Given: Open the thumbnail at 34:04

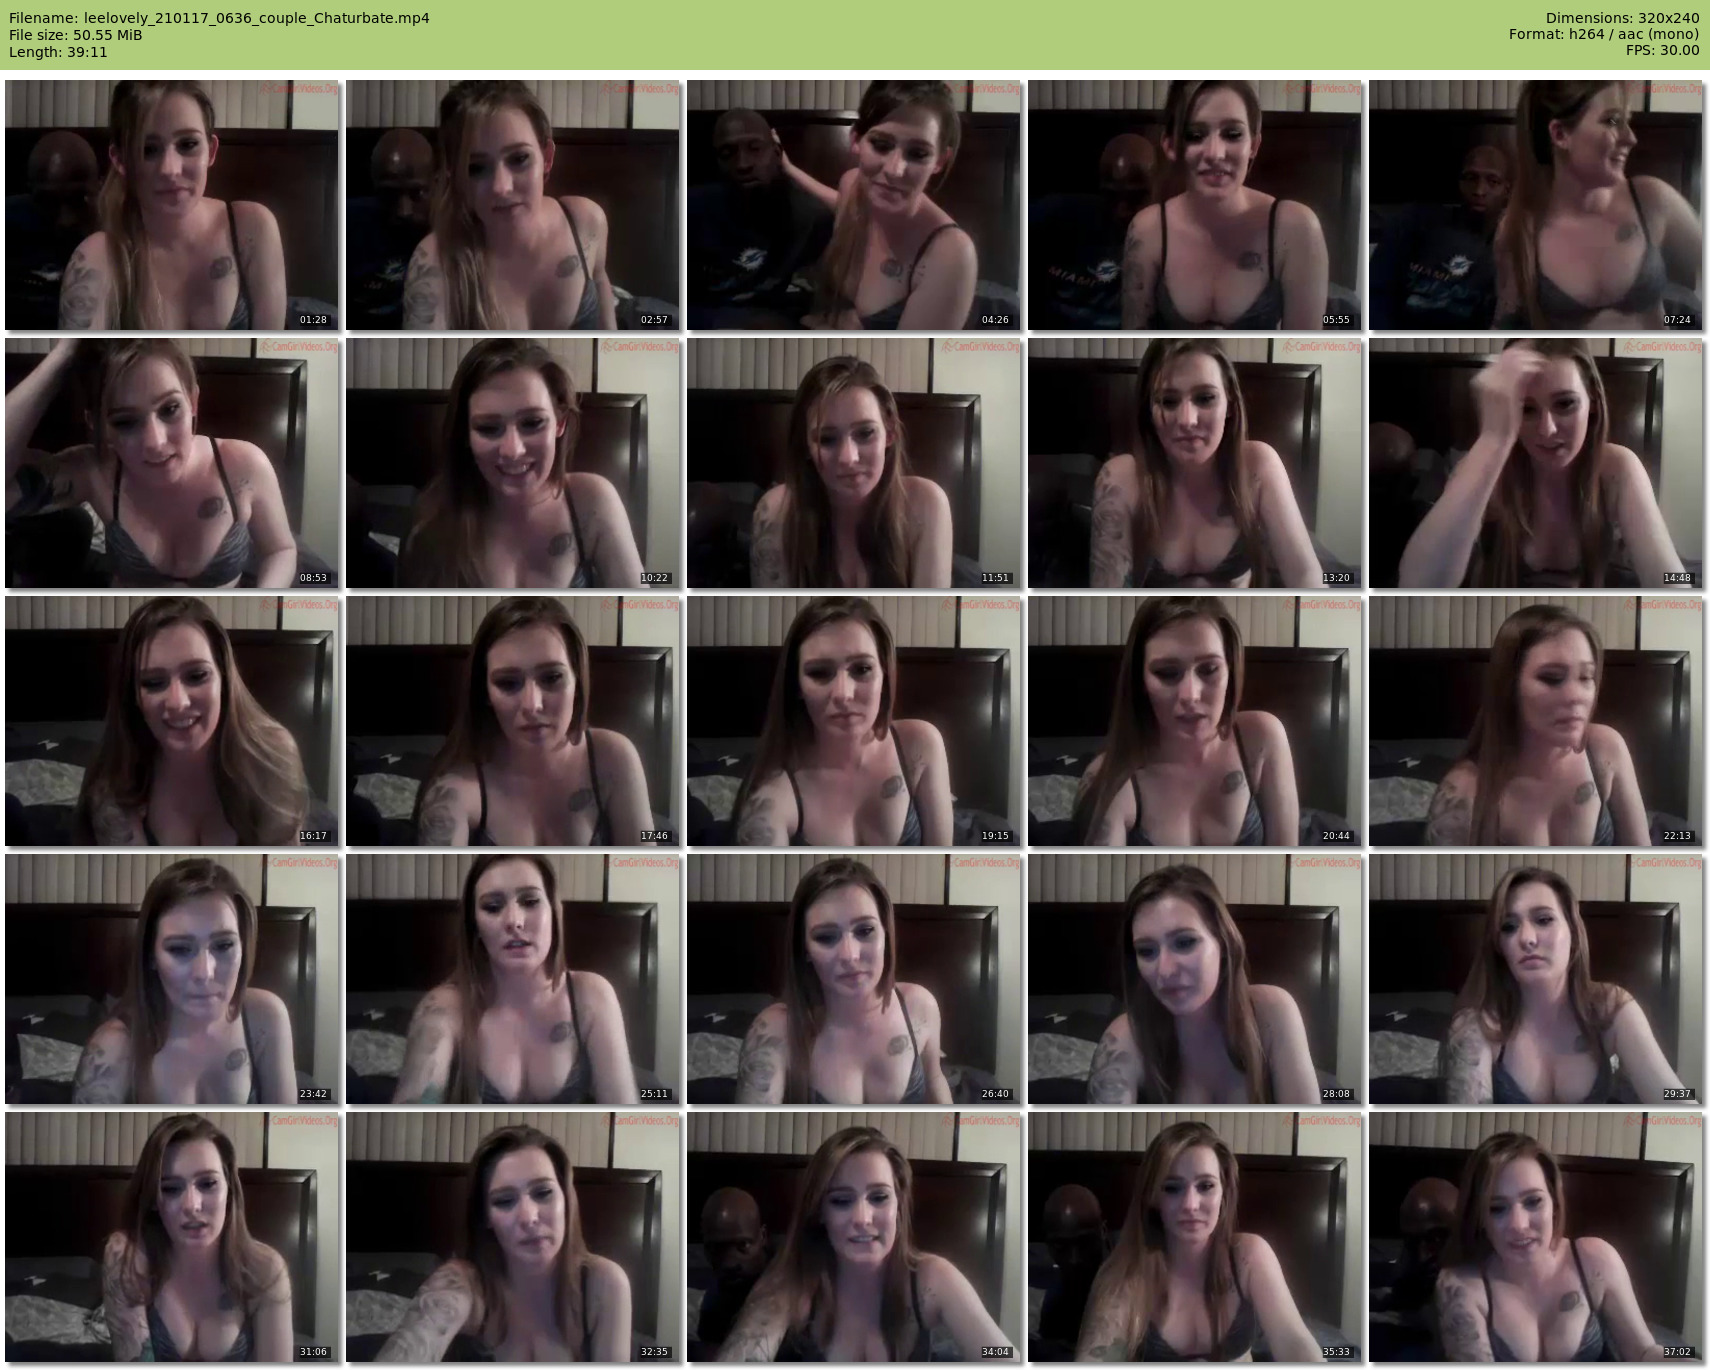Looking at the screenshot, I should coord(854,1237).
